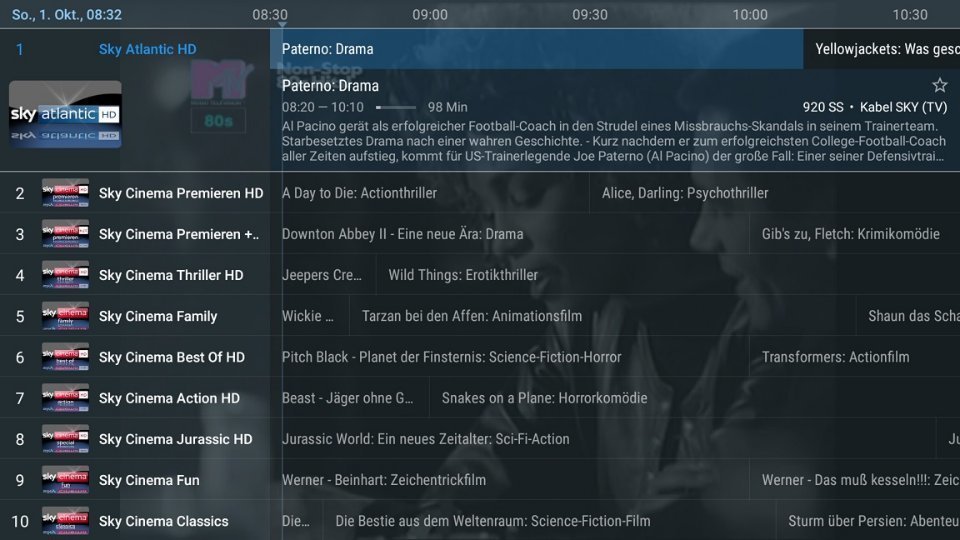The image size is (960, 540).
Task: Select Sky Cinema Thriller HD channel logo
Action: tap(65, 275)
